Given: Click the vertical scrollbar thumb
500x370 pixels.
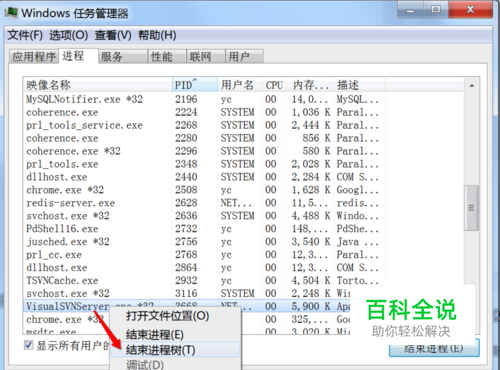Looking at the screenshot, I should pos(471,208).
